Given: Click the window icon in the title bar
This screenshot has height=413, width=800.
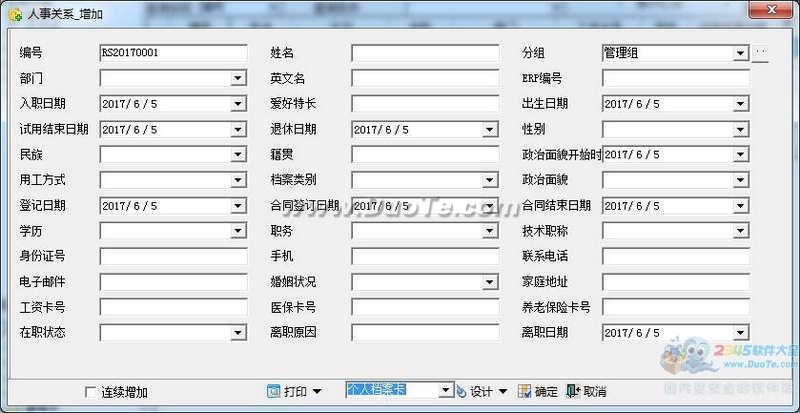Looking at the screenshot, I should [x=13, y=14].
